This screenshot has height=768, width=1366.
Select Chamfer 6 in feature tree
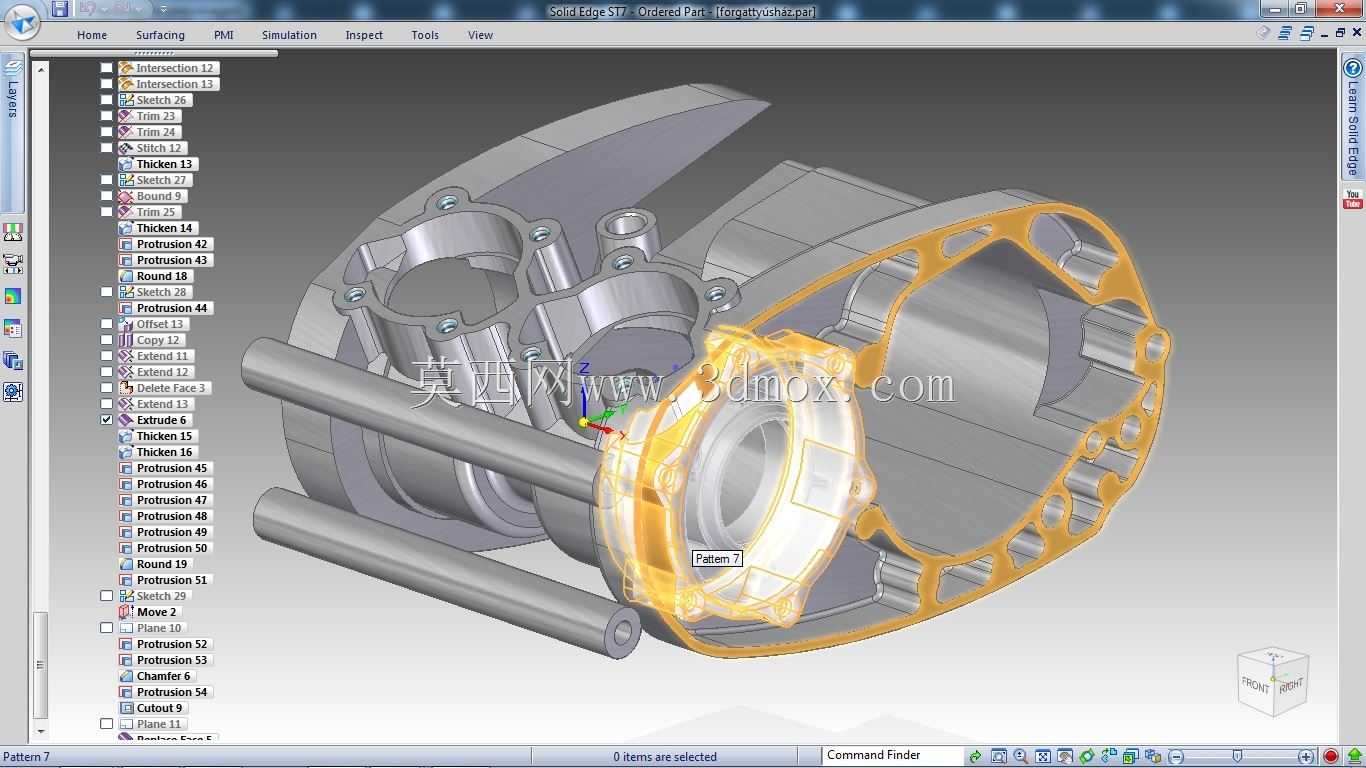pos(156,676)
